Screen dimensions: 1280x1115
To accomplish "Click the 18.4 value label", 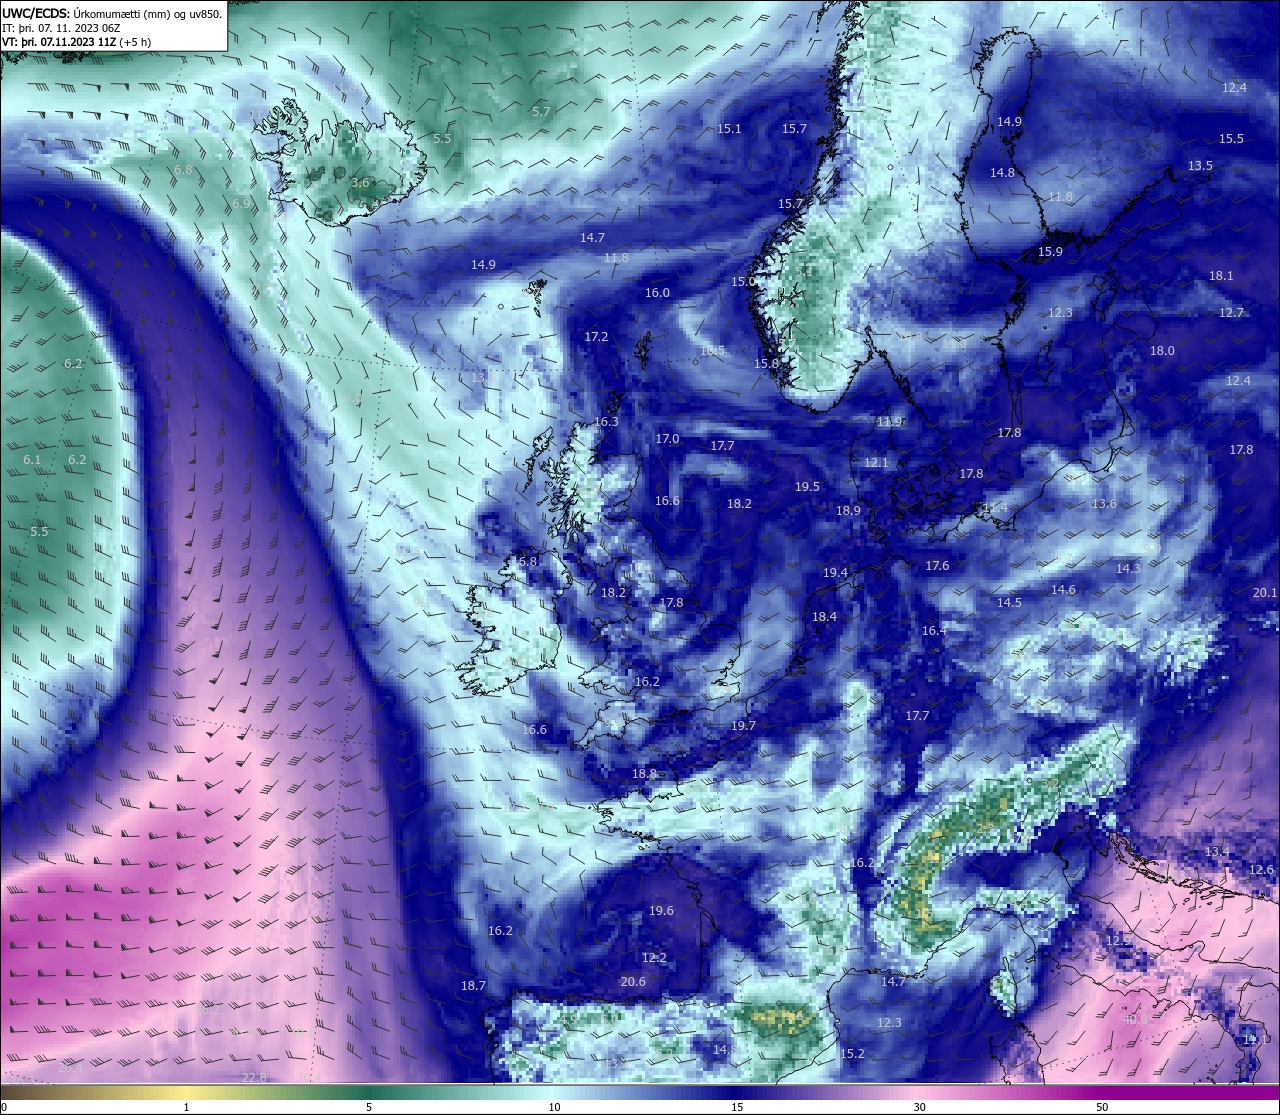I will [824, 617].
